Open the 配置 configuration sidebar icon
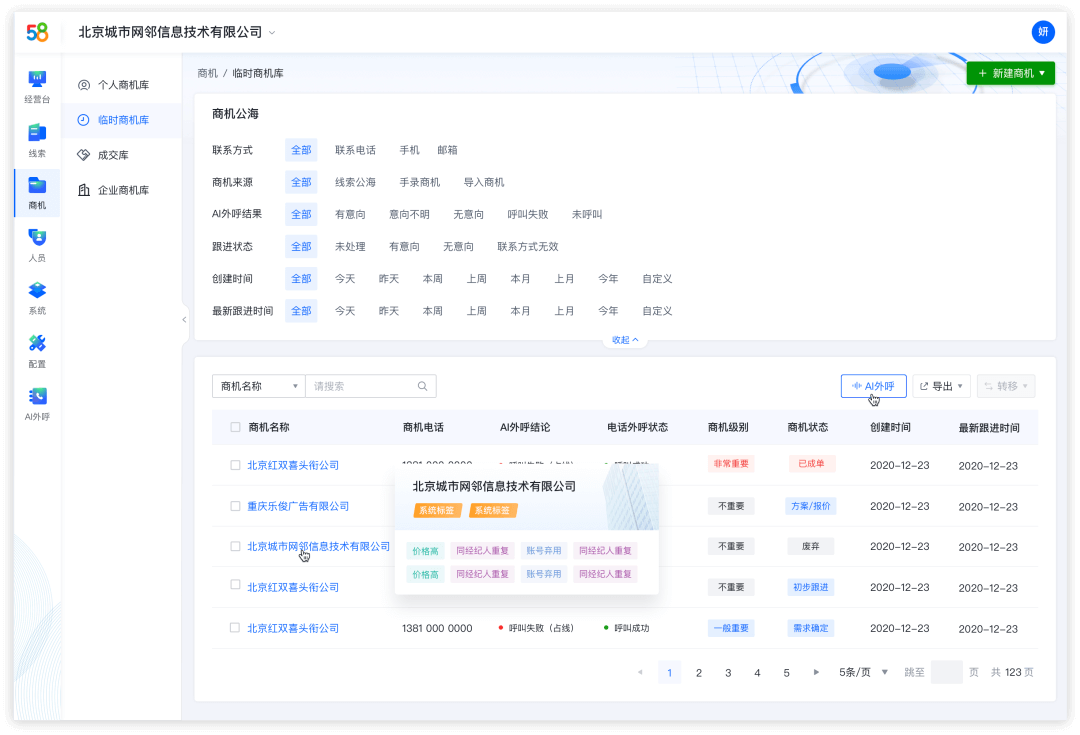Viewport: 1080px width, 735px height. [x=37, y=351]
